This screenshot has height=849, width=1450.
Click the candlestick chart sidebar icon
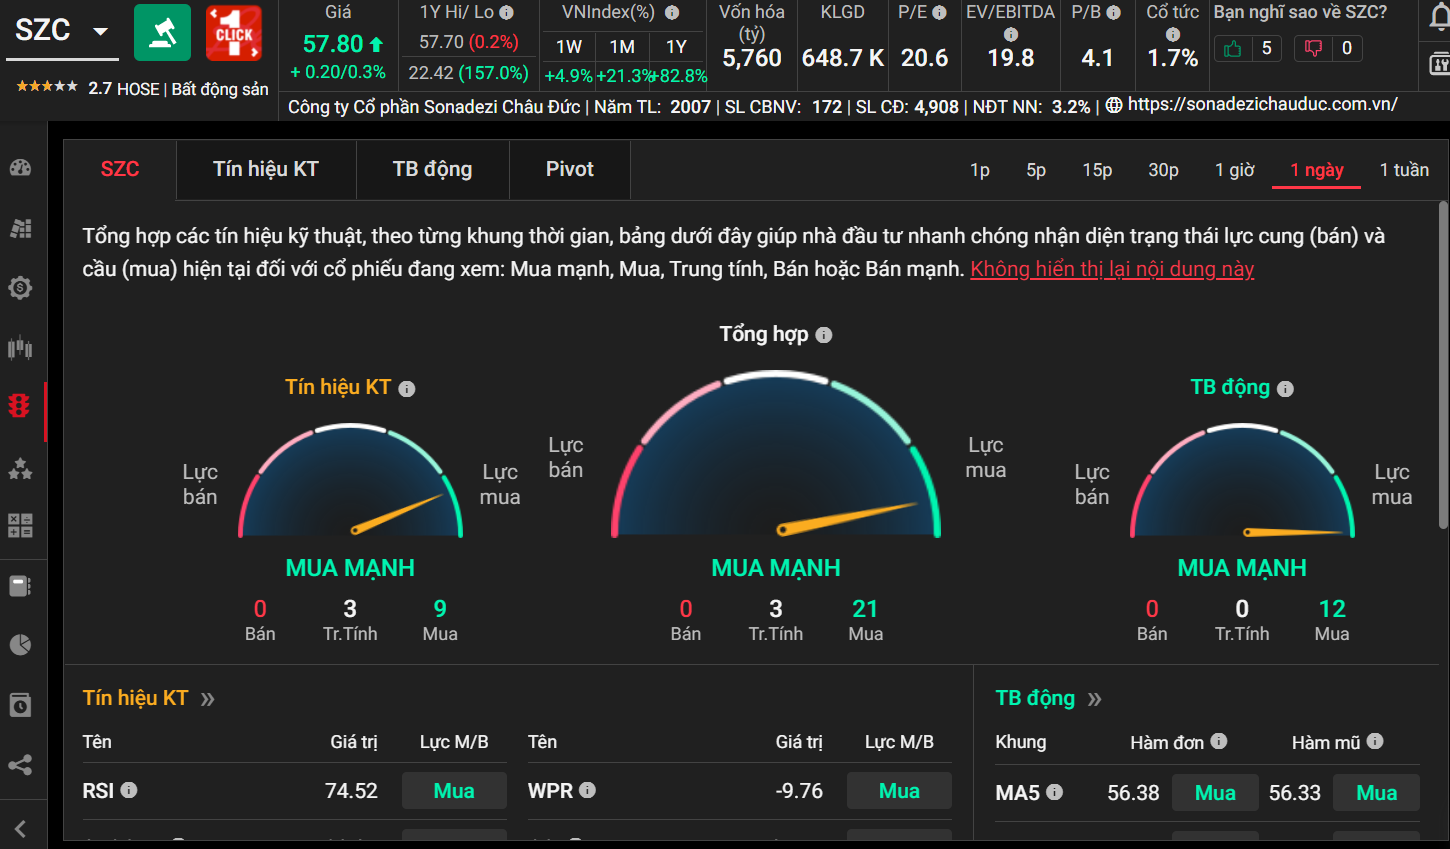click(20, 347)
